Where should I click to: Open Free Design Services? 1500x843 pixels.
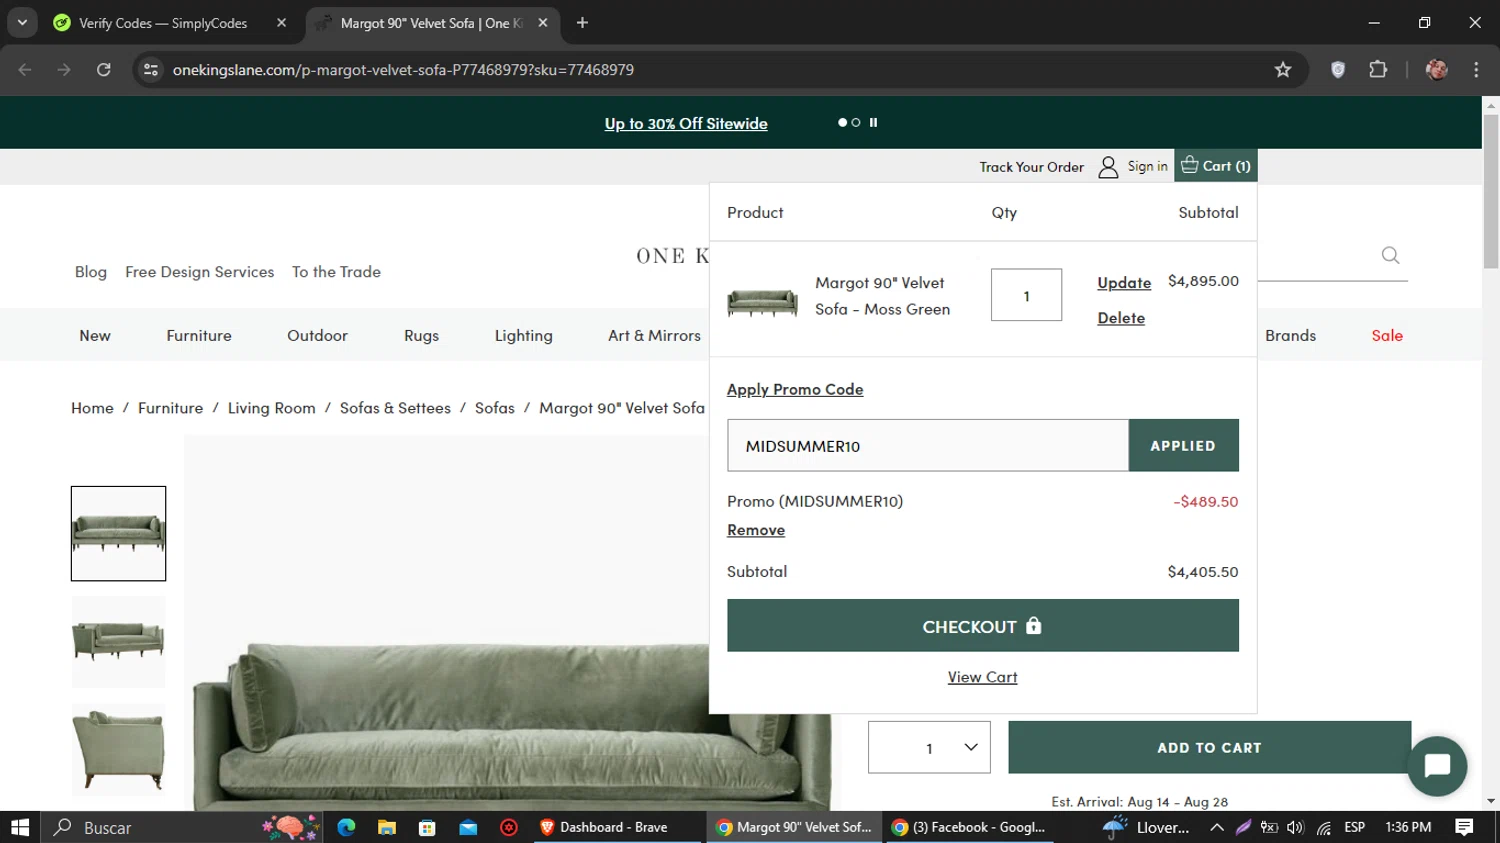[x=199, y=272]
